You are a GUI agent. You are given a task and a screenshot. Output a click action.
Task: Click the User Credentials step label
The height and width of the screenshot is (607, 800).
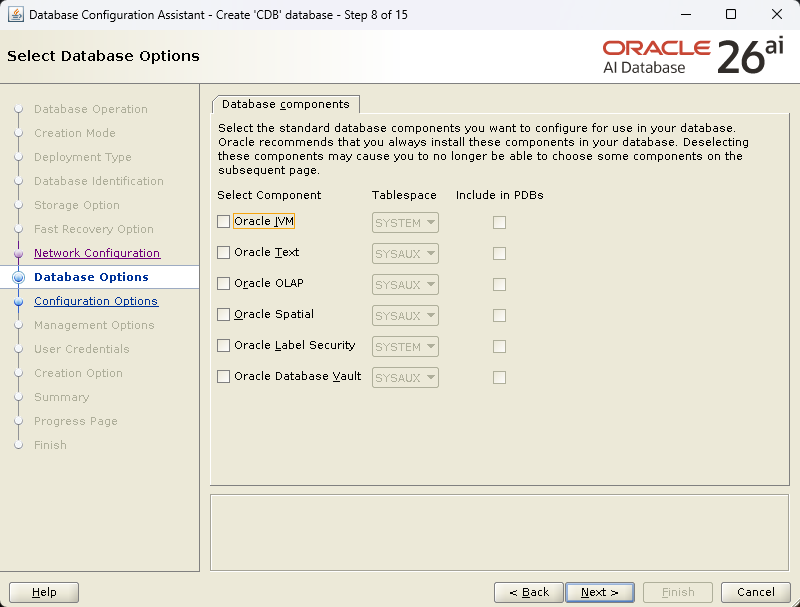pyautogui.click(x=82, y=349)
